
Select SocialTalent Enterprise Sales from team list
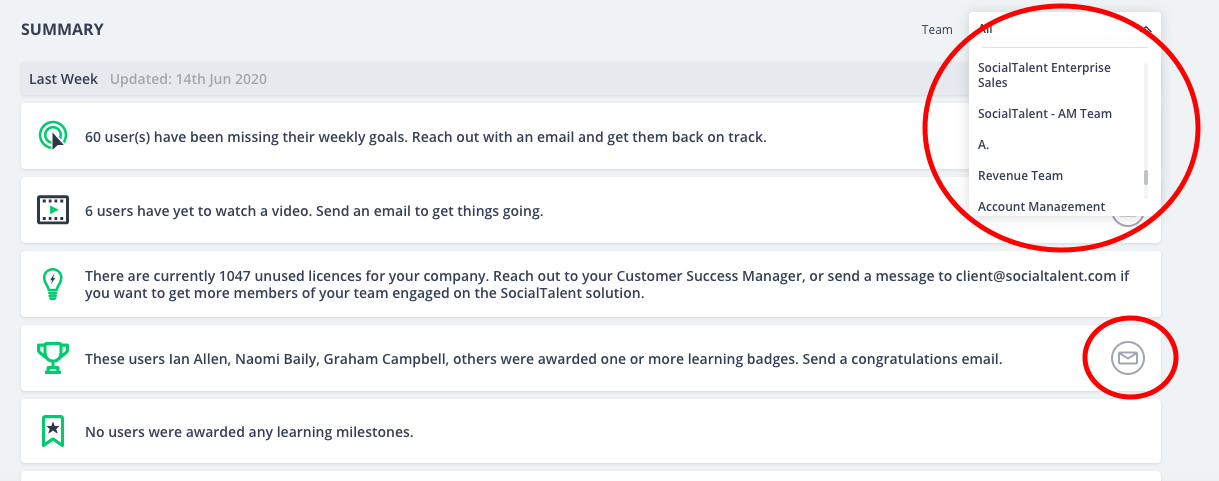1044,75
